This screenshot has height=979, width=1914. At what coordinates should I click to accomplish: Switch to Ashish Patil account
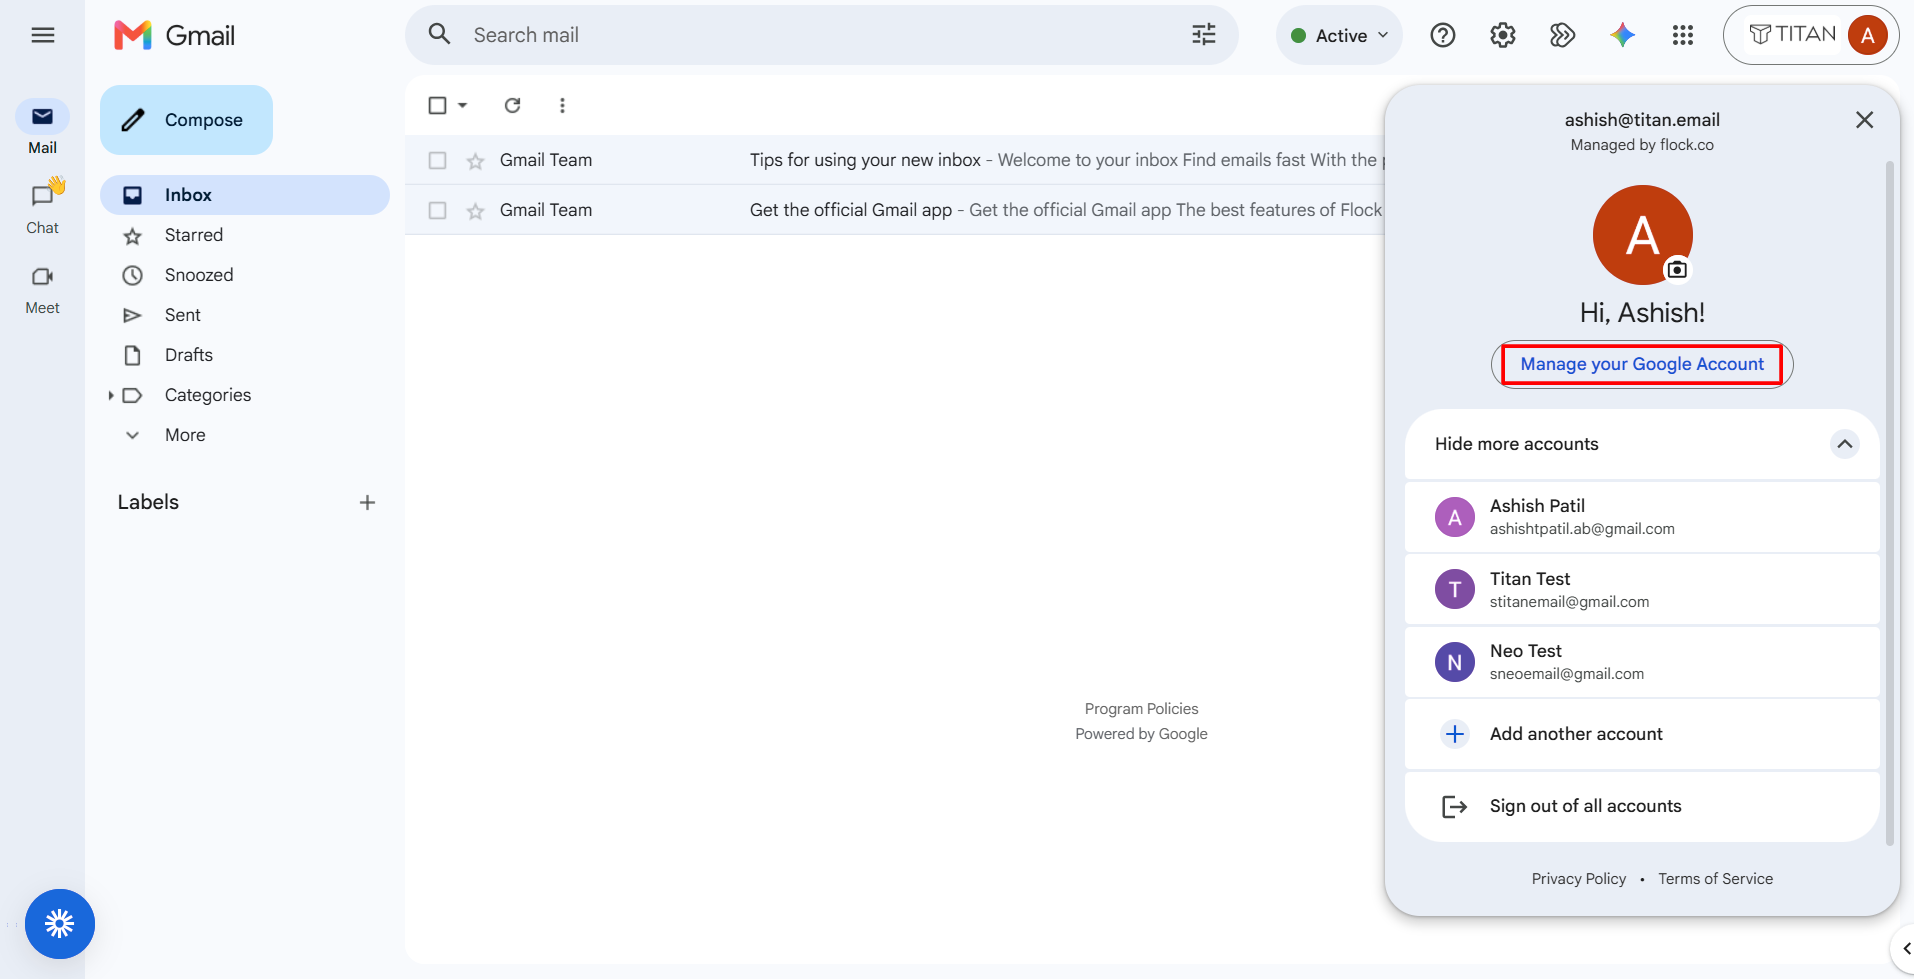coord(1642,517)
